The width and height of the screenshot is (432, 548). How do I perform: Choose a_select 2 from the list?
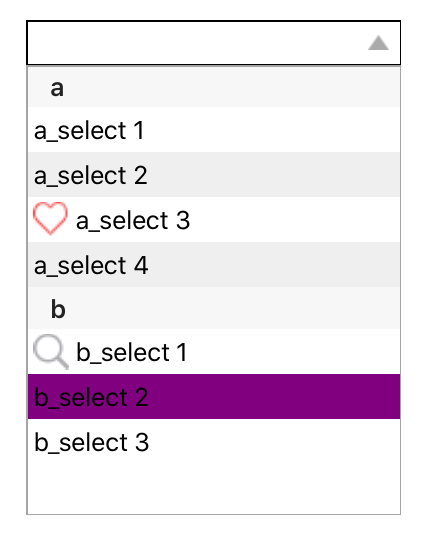[214, 175]
